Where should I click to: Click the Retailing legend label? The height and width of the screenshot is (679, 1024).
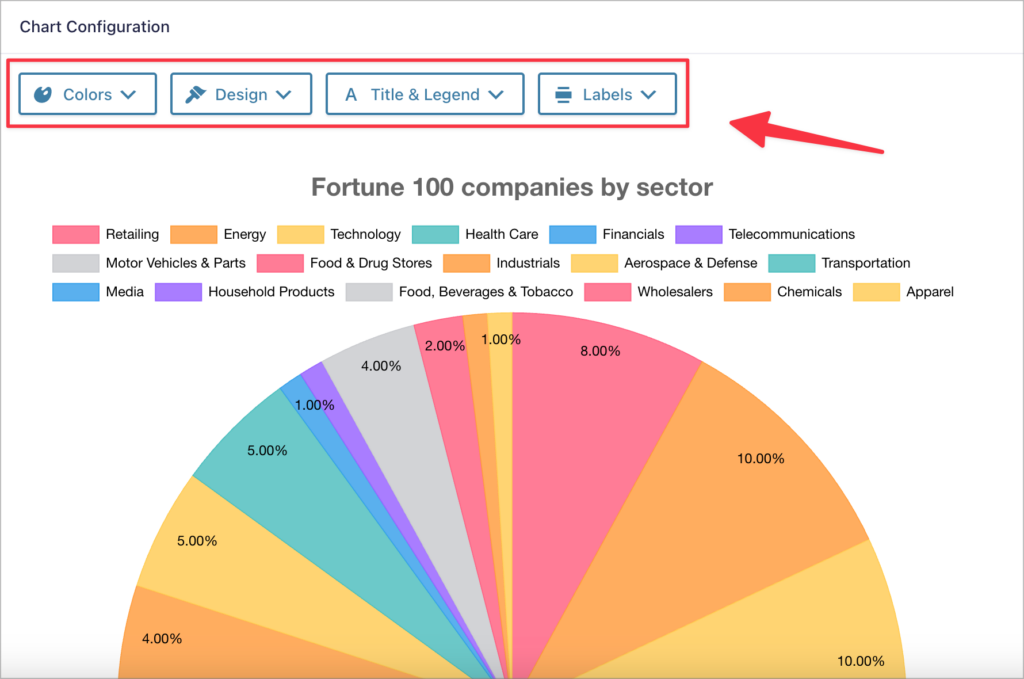[133, 234]
